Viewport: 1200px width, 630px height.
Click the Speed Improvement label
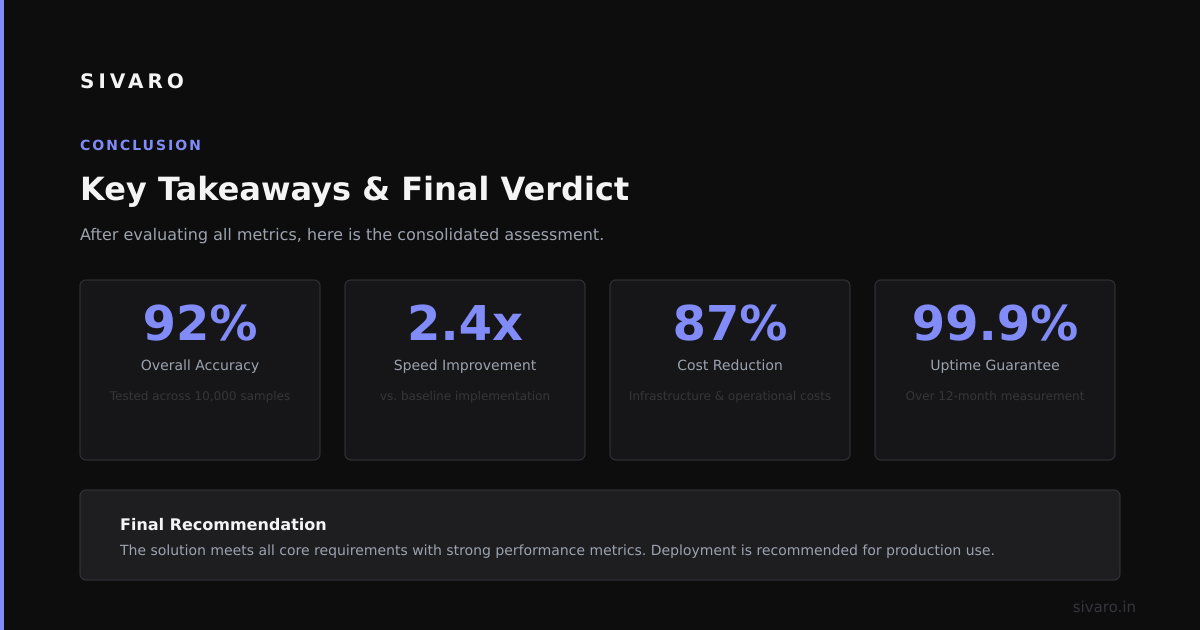[465, 365]
